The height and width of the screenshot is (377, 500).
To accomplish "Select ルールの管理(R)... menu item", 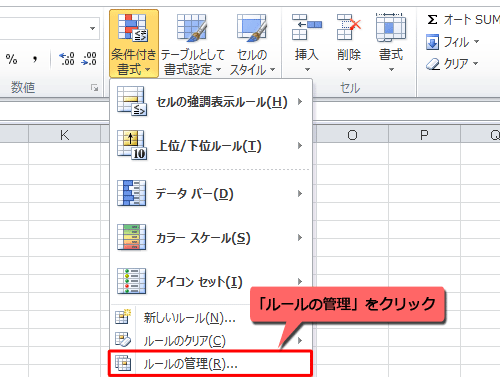I will tap(211, 363).
